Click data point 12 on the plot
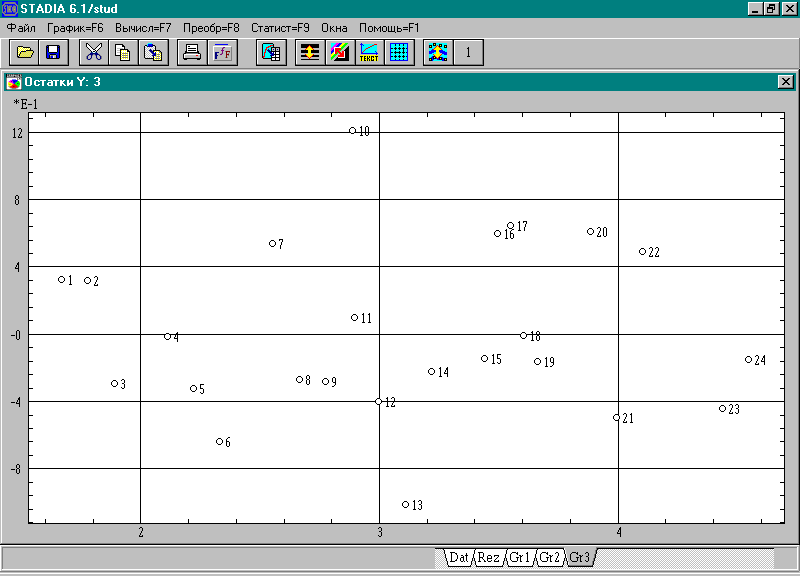Viewport: 800px width, 576px height. click(x=379, y=402)
